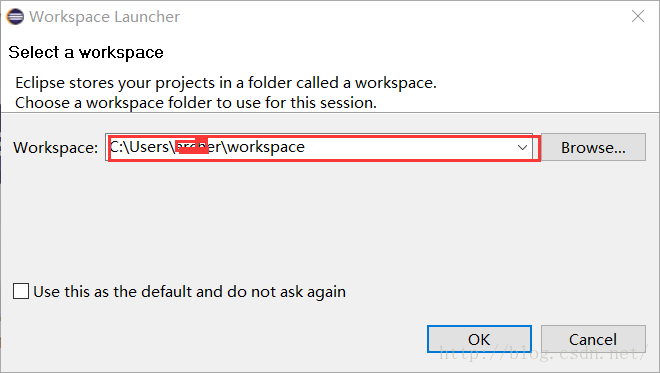Expand the Workspace path dropdown arrow
The height and width of the screenshot is (373, 660).
[522, 147]
